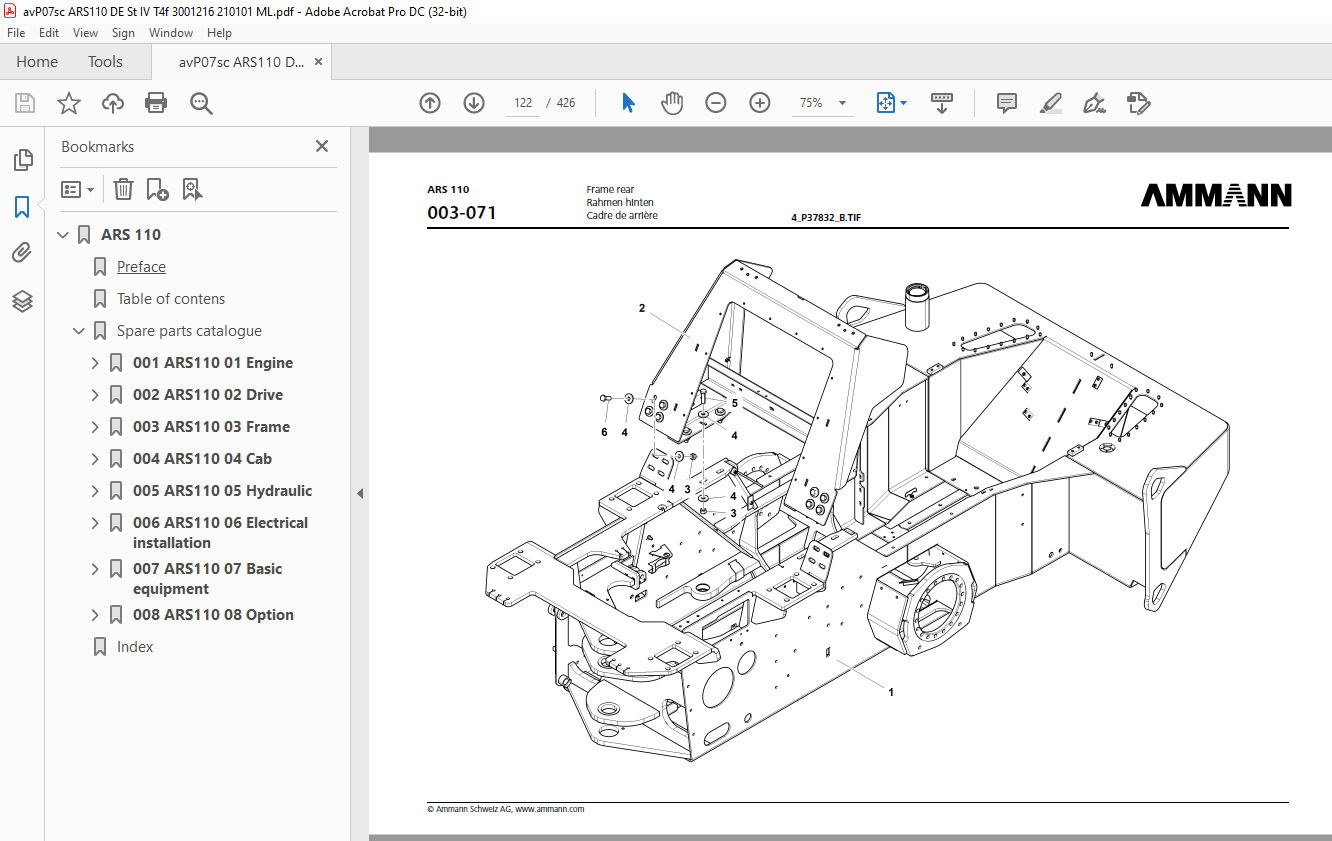
Task: Collapse the ARS 110 bookmark tree
Action: 64,235
